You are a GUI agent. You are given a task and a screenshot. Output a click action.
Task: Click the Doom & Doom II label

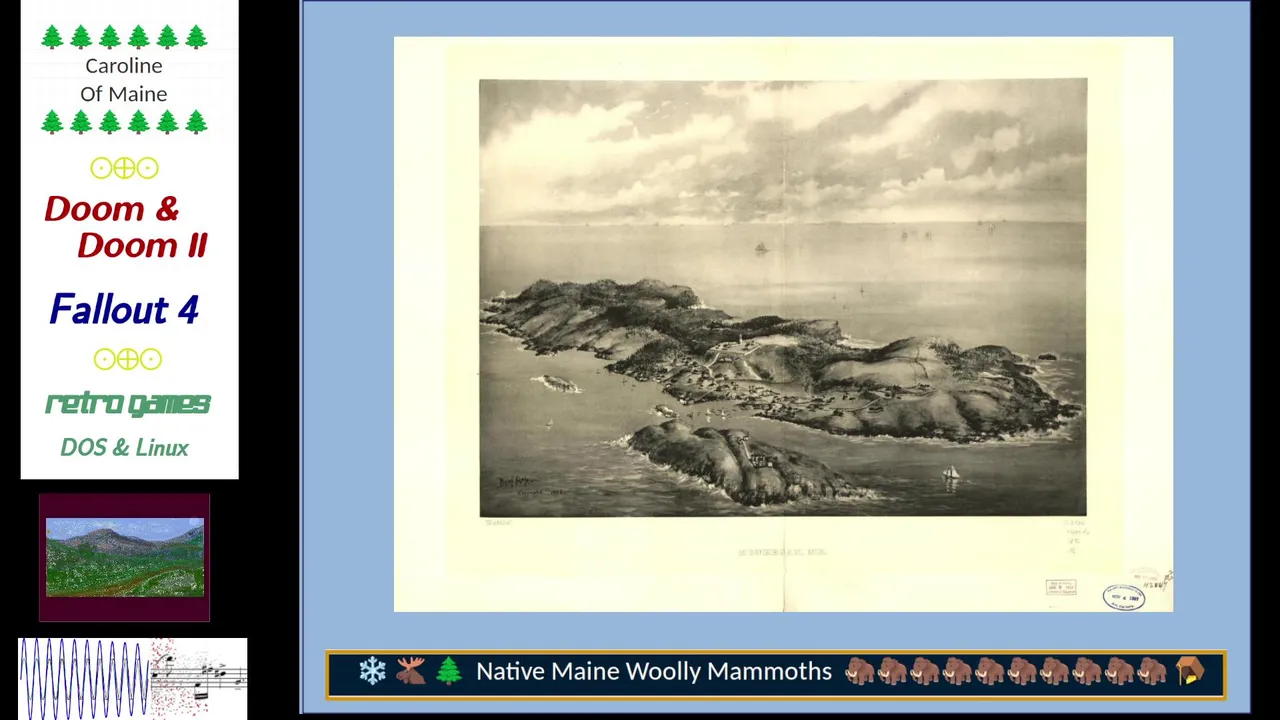click(x=126, y=227)
